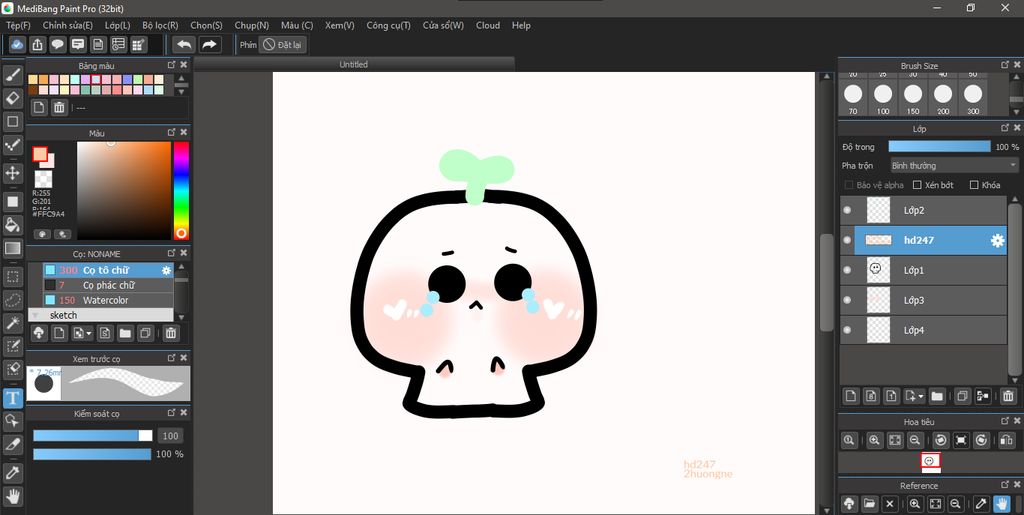Activate the Lasso selection tool

coord(12,300)
